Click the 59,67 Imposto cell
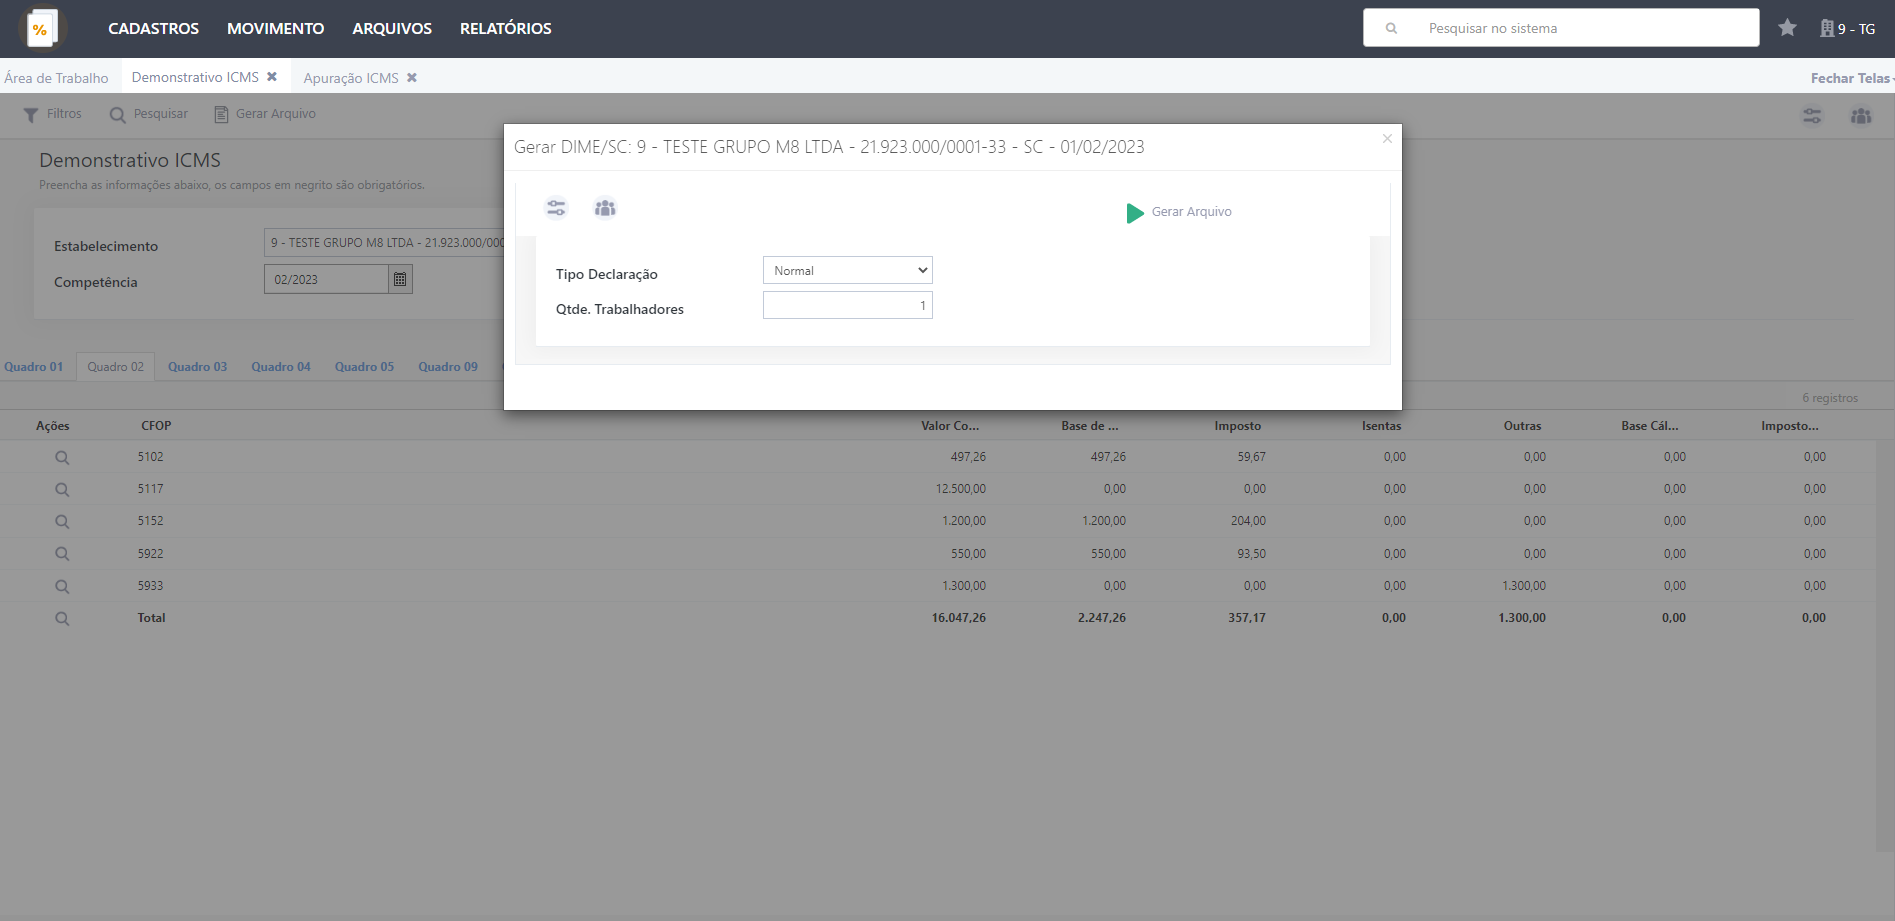Screen dimensions: 1895x921 pos(1252,457)
